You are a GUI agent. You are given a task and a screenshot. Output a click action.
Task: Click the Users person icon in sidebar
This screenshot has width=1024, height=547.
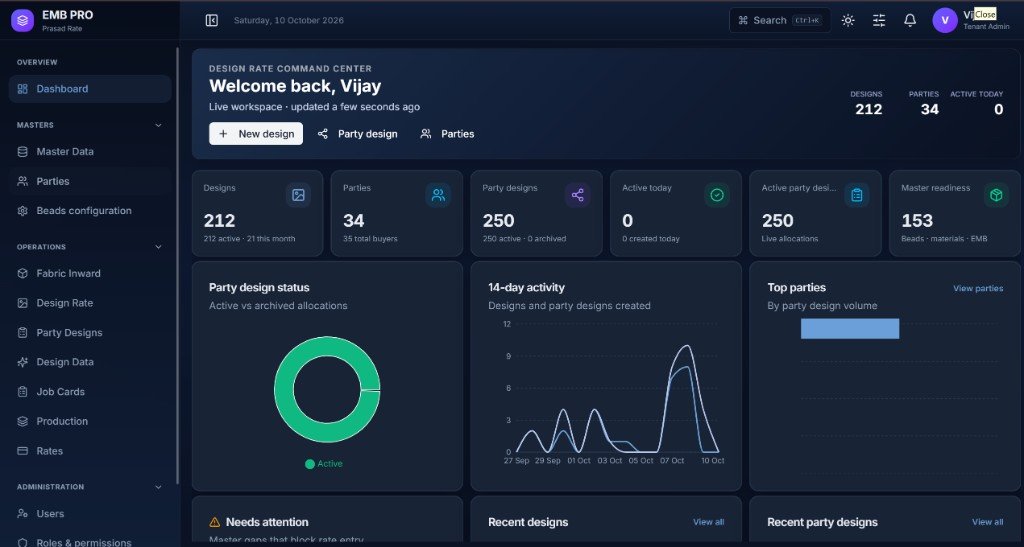22,514
